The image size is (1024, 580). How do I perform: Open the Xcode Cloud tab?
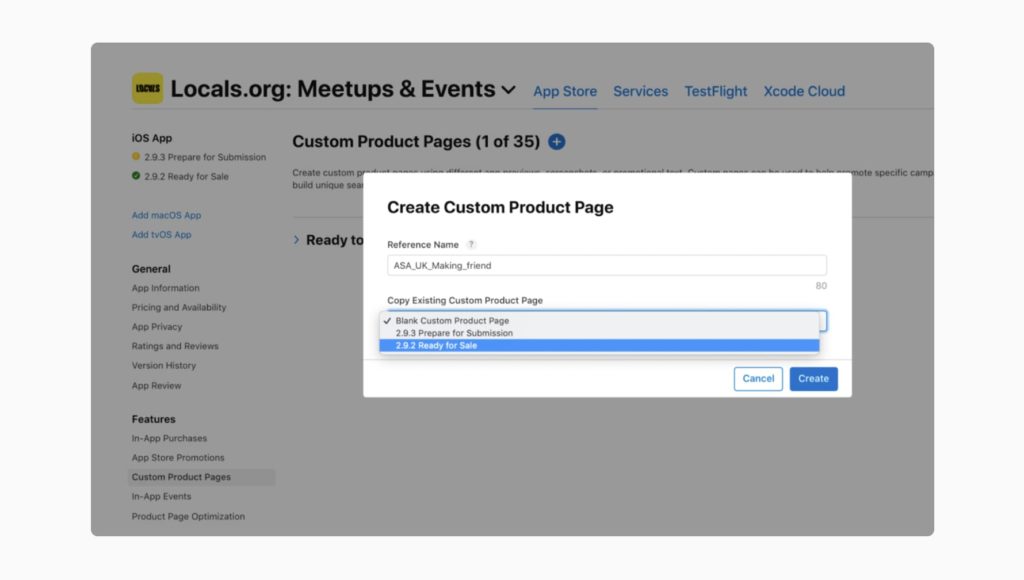point(805,91)
